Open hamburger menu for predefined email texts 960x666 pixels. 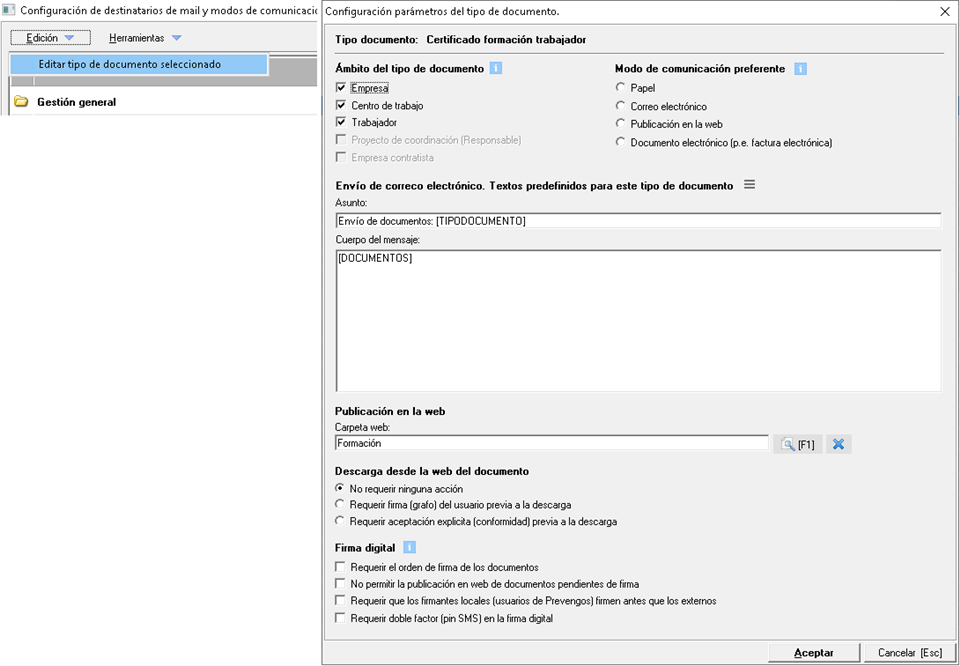749,185
